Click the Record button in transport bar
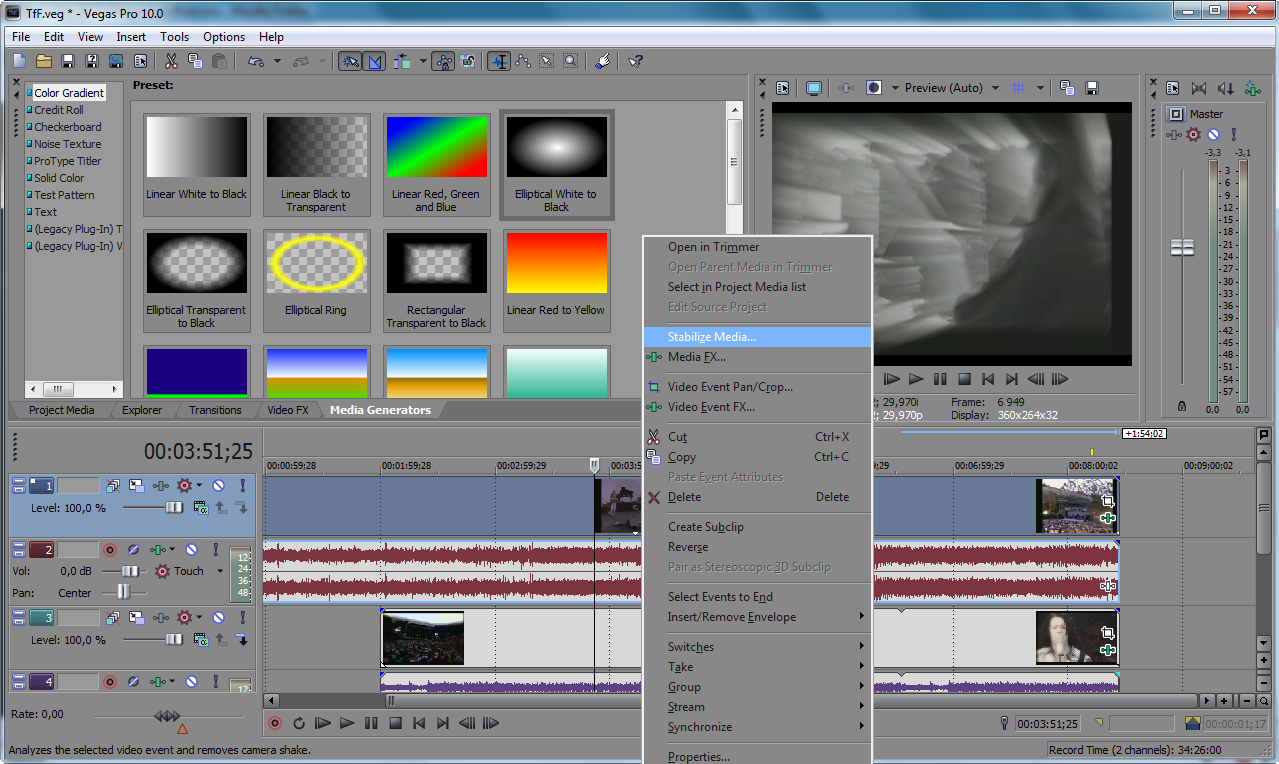The image size is (1279, 764). pos(274,723)
